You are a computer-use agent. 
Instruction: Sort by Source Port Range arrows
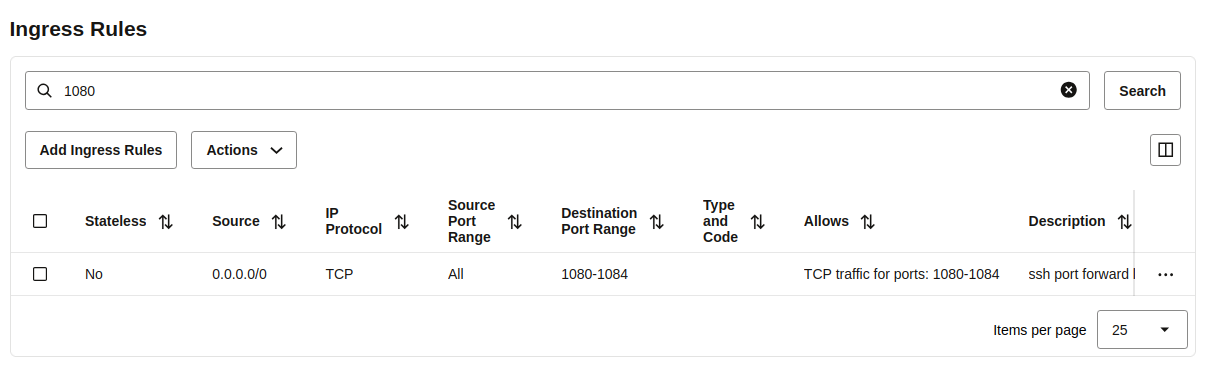[515, 222]
